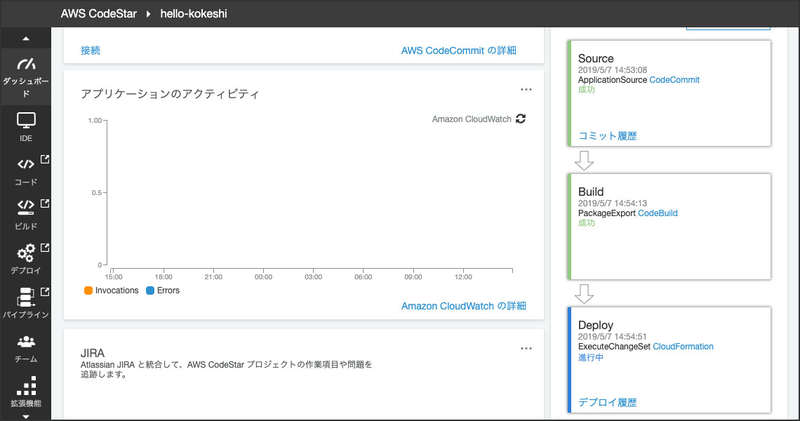Click the Source stage title

coord(596,59)
